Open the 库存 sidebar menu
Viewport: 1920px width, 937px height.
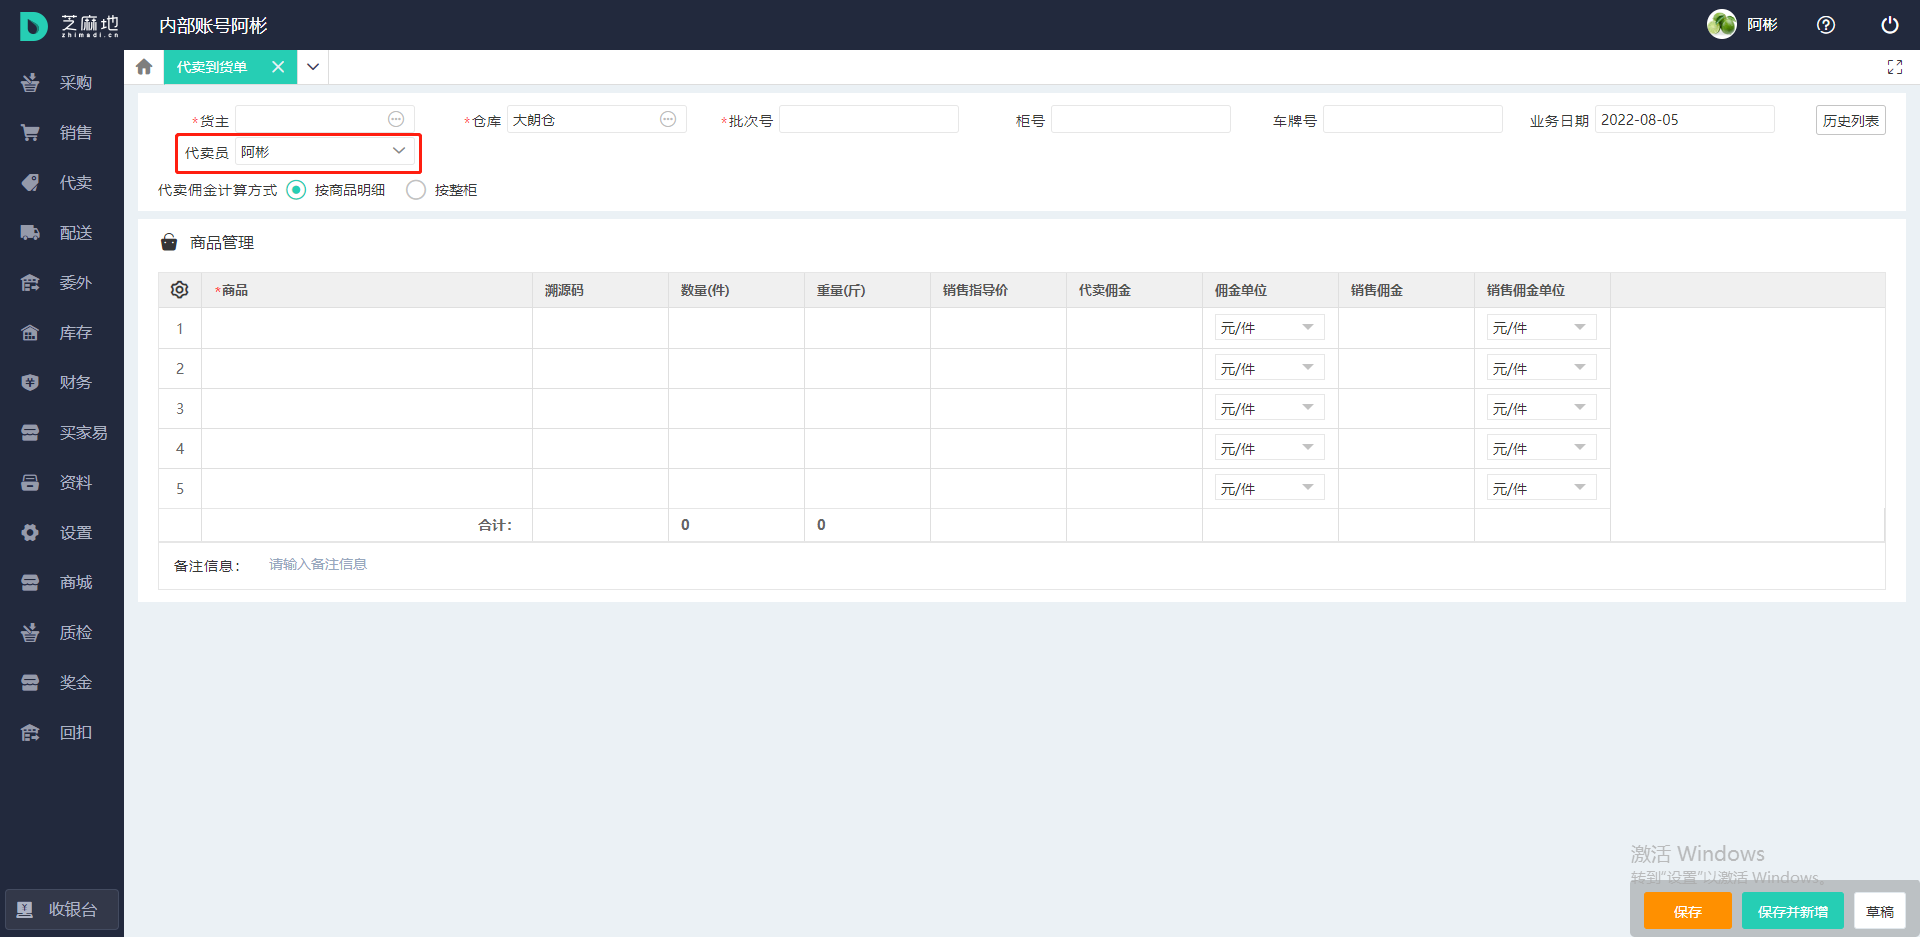(60, 333)
